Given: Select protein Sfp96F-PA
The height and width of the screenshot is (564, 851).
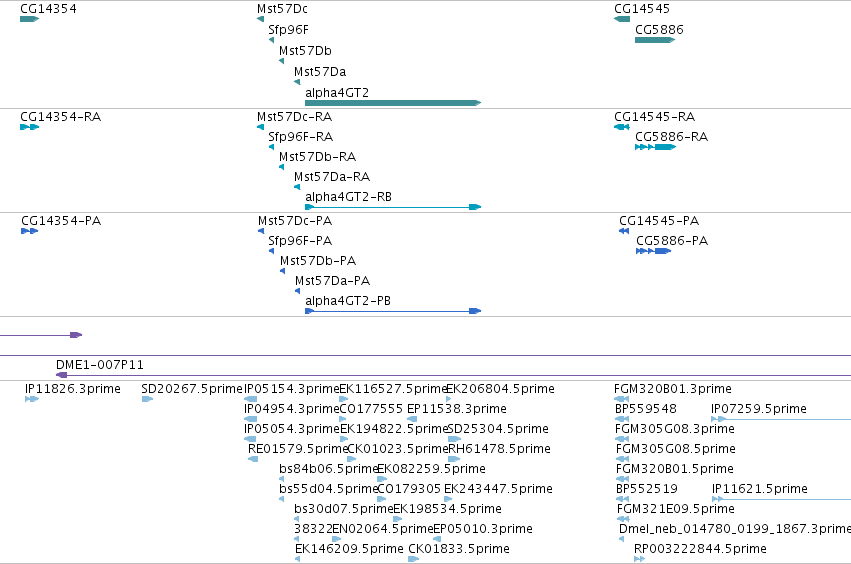Looking at the screenshot, I should point(300,241).
